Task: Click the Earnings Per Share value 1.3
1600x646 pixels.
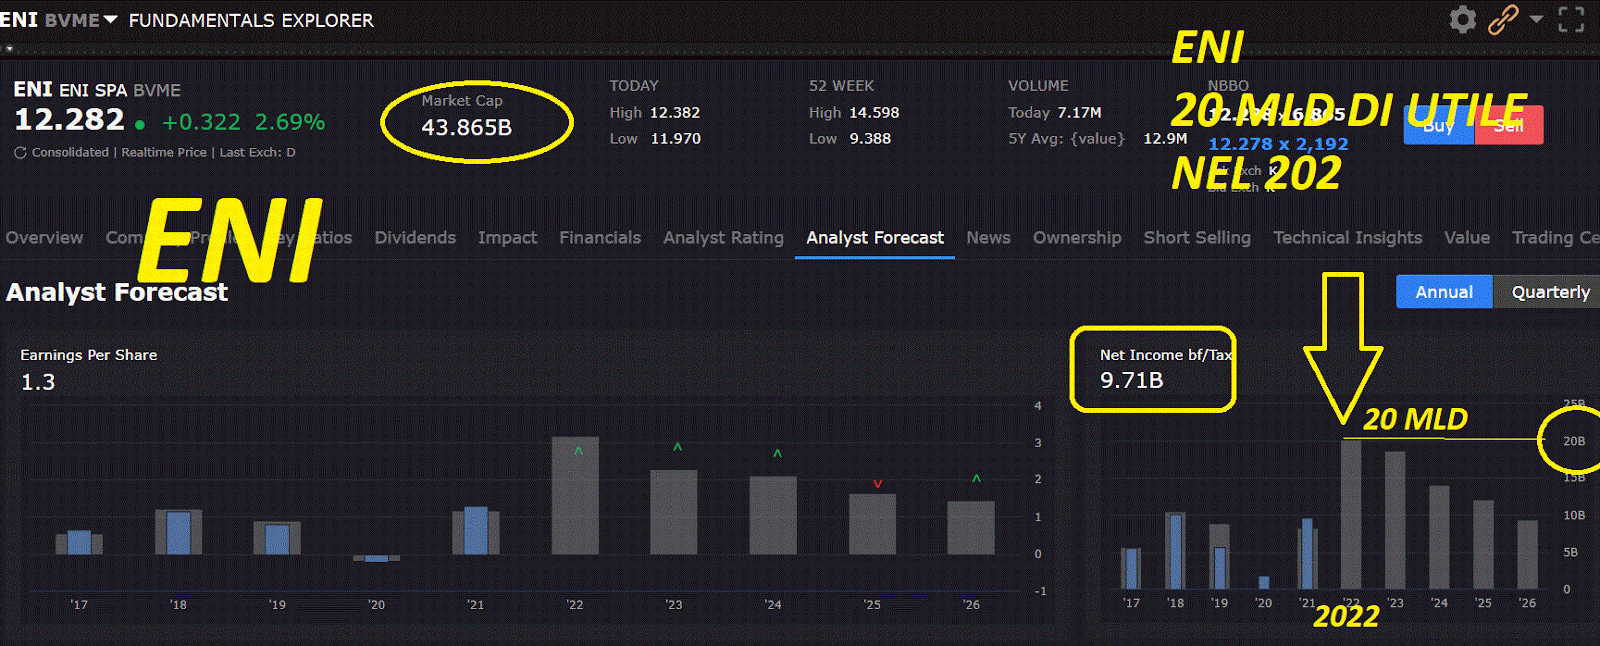Action: 38,382
